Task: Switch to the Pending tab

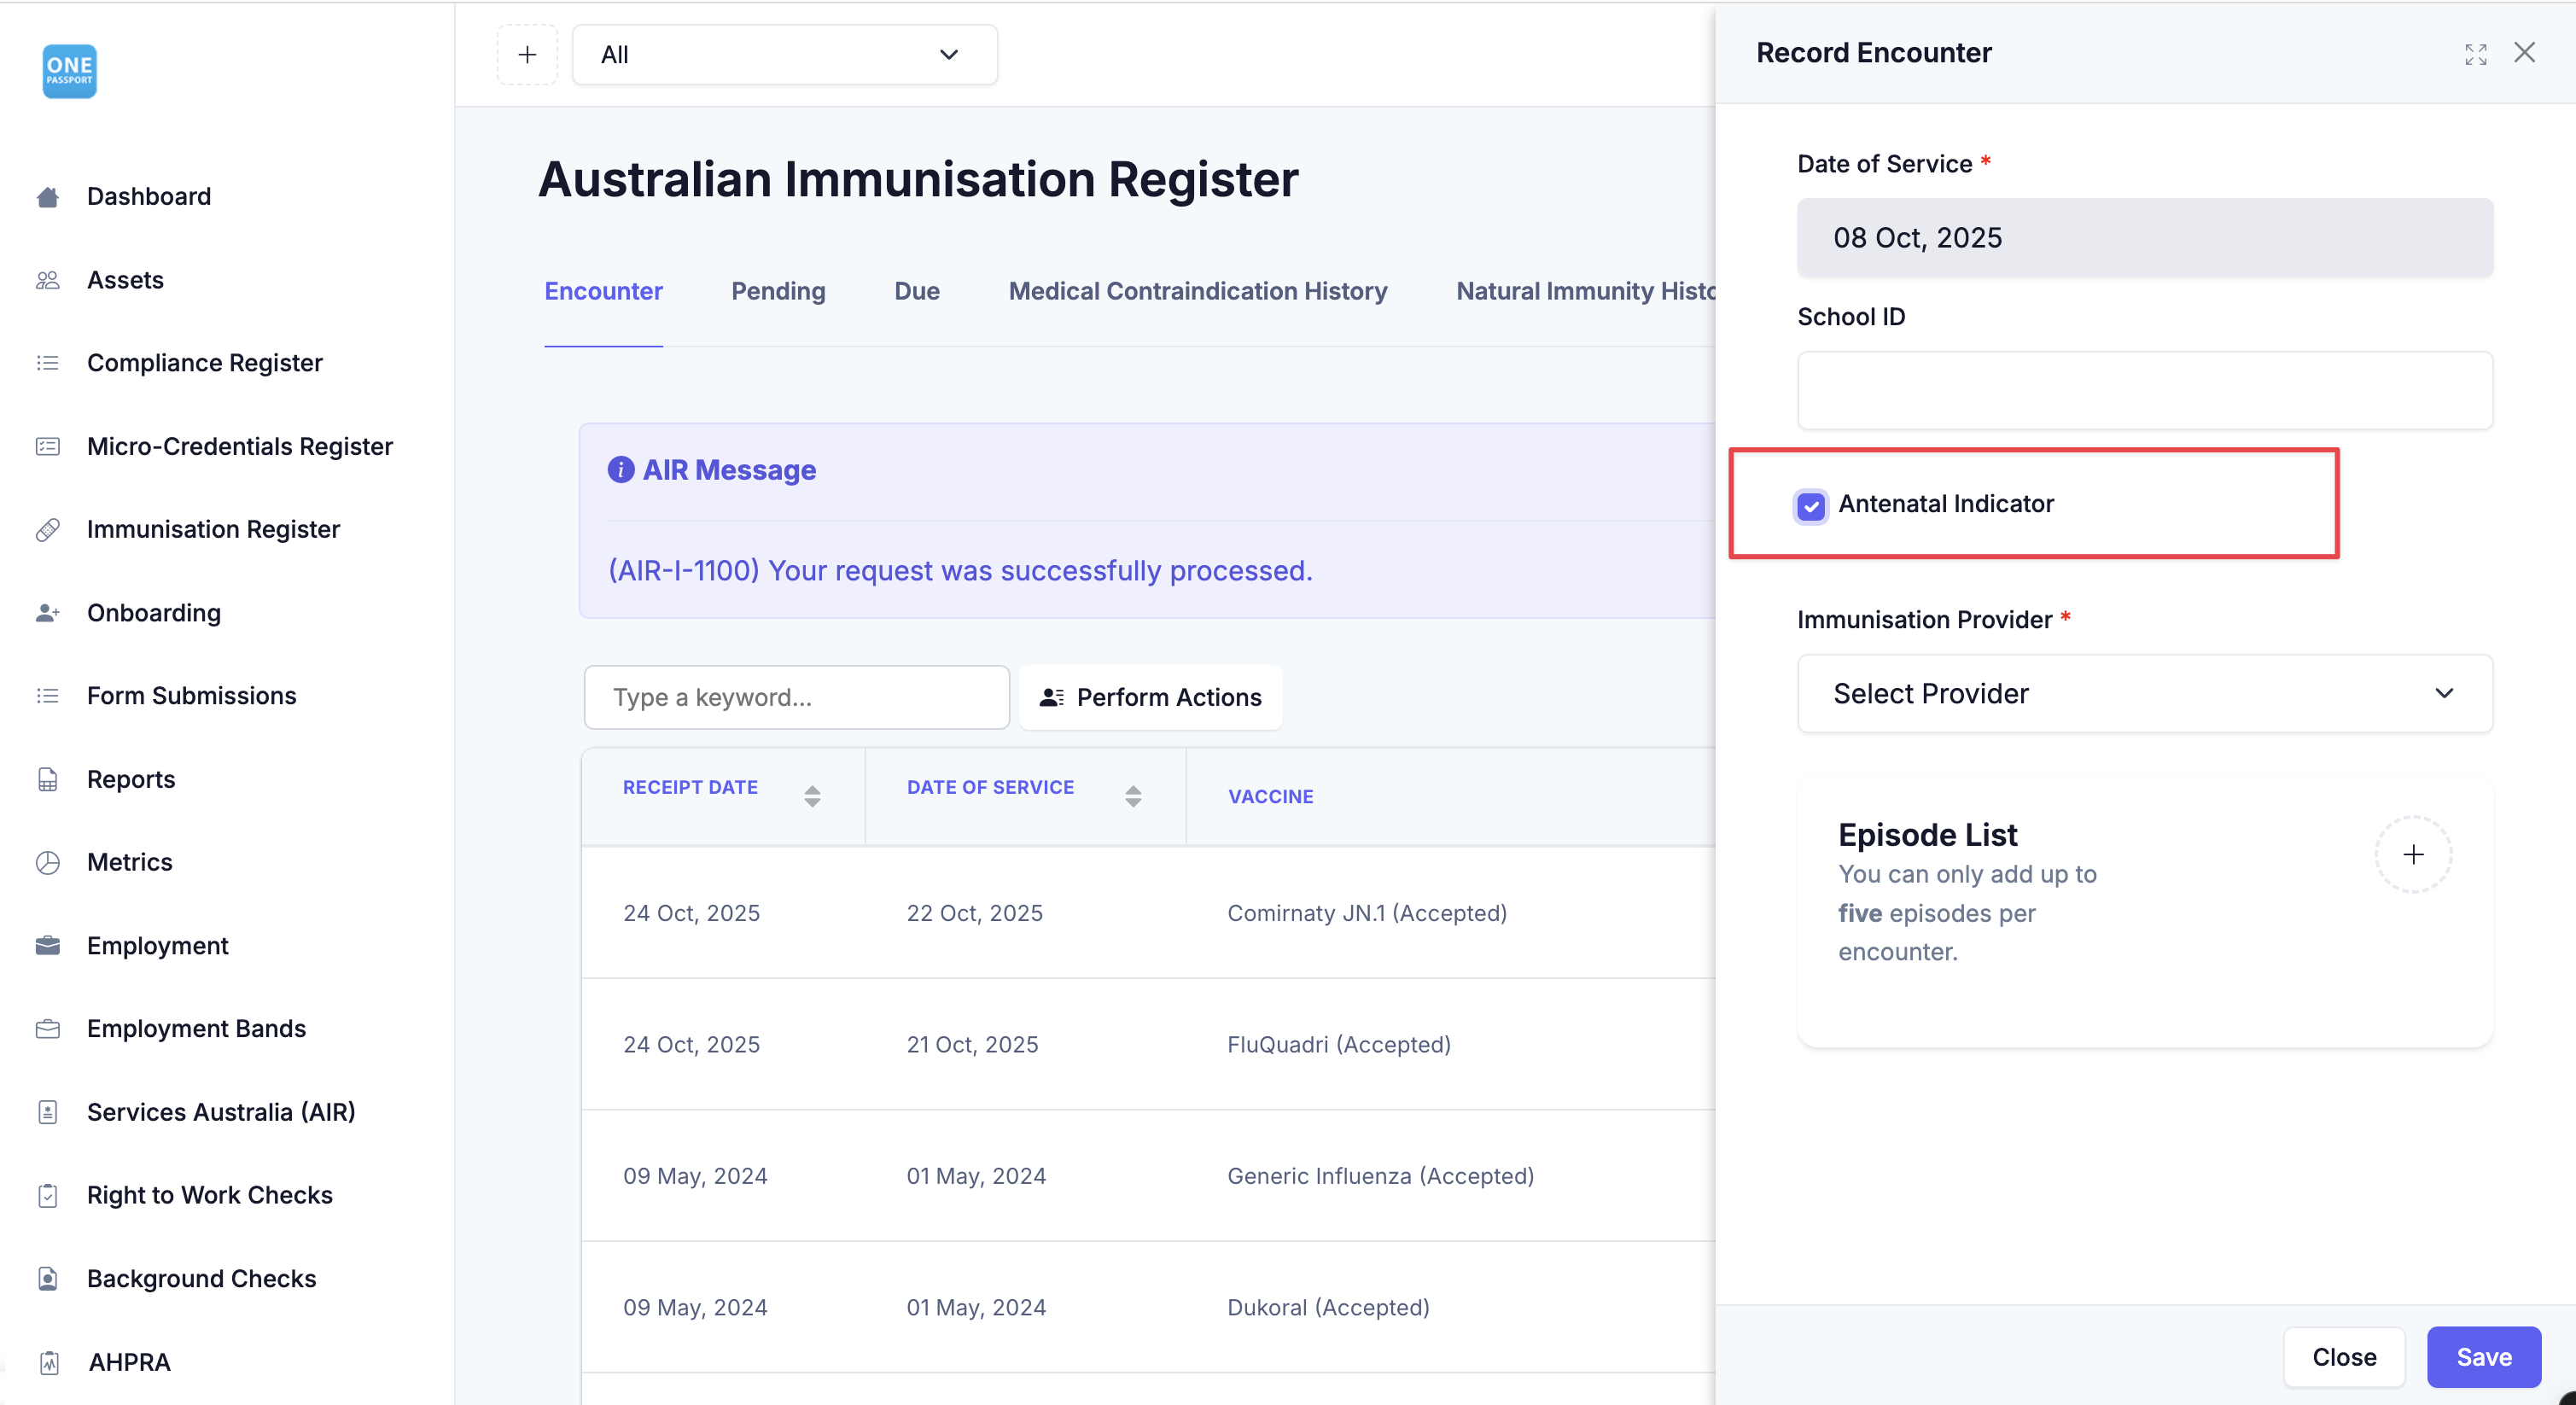Action: (778, 291)
